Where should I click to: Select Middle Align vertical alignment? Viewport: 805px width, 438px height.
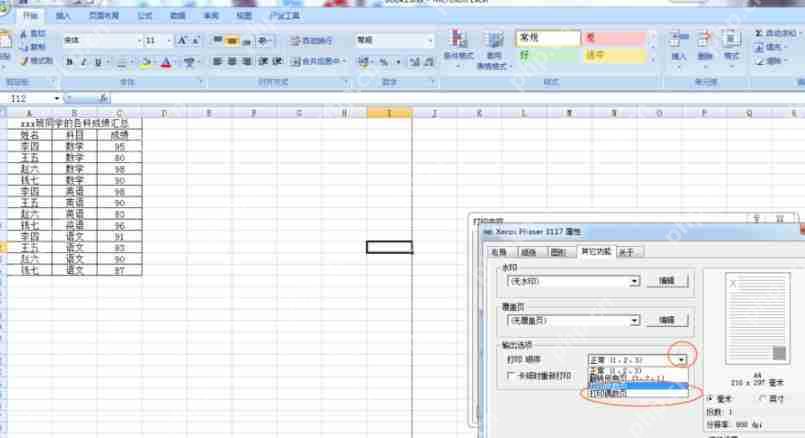click(x=232, y=40)
